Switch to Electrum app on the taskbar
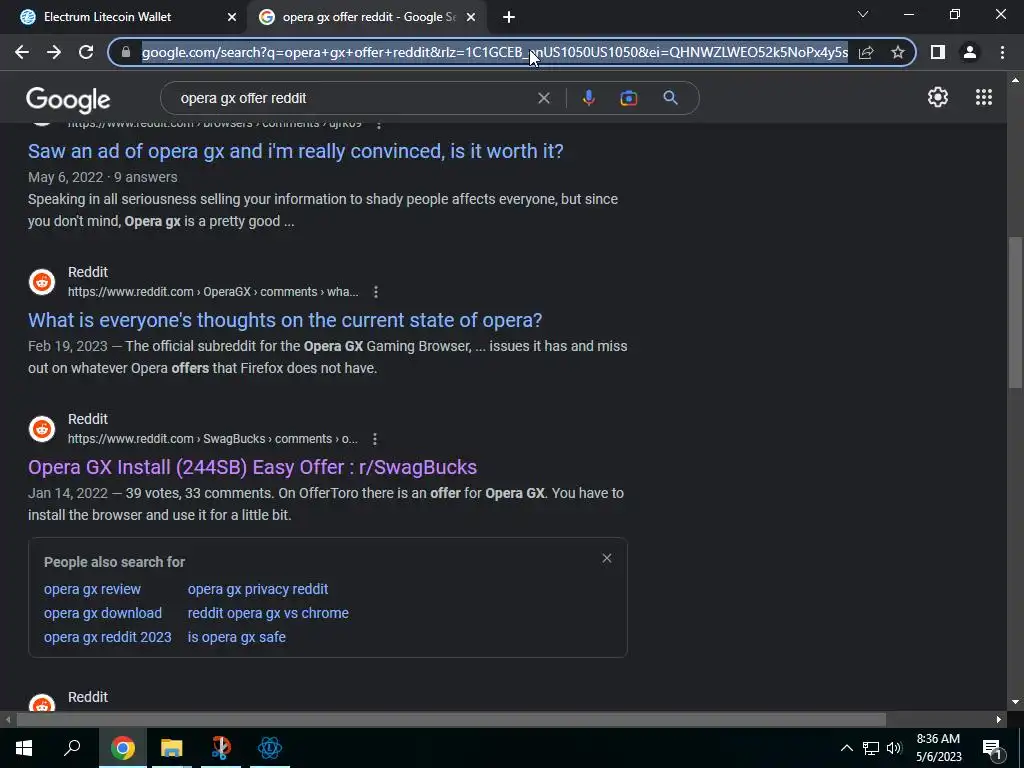Image resolution: width=1024 pixels, height=768 pixels. 270,748
